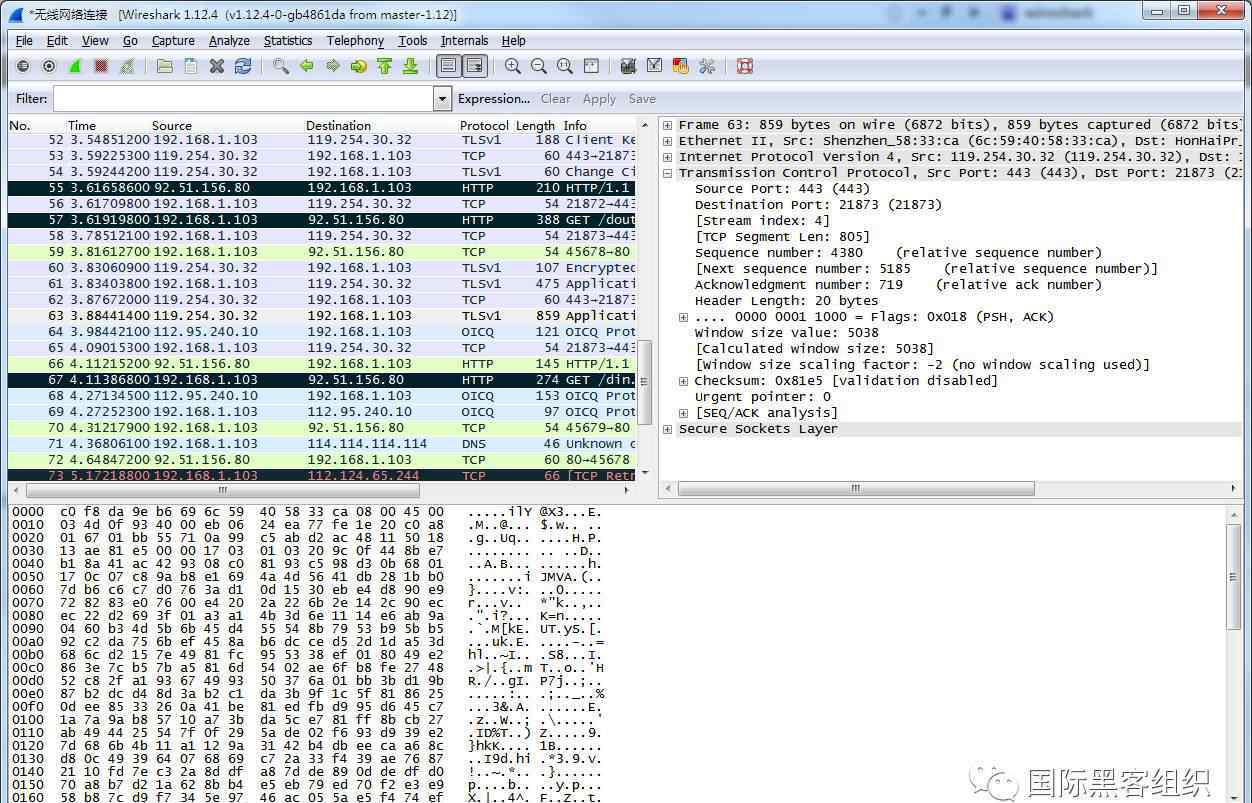The width and height of the screenshot is (1252, 803).
Task: Open the Edit menu
Action: pyautogui.click(x=58, y=41)
